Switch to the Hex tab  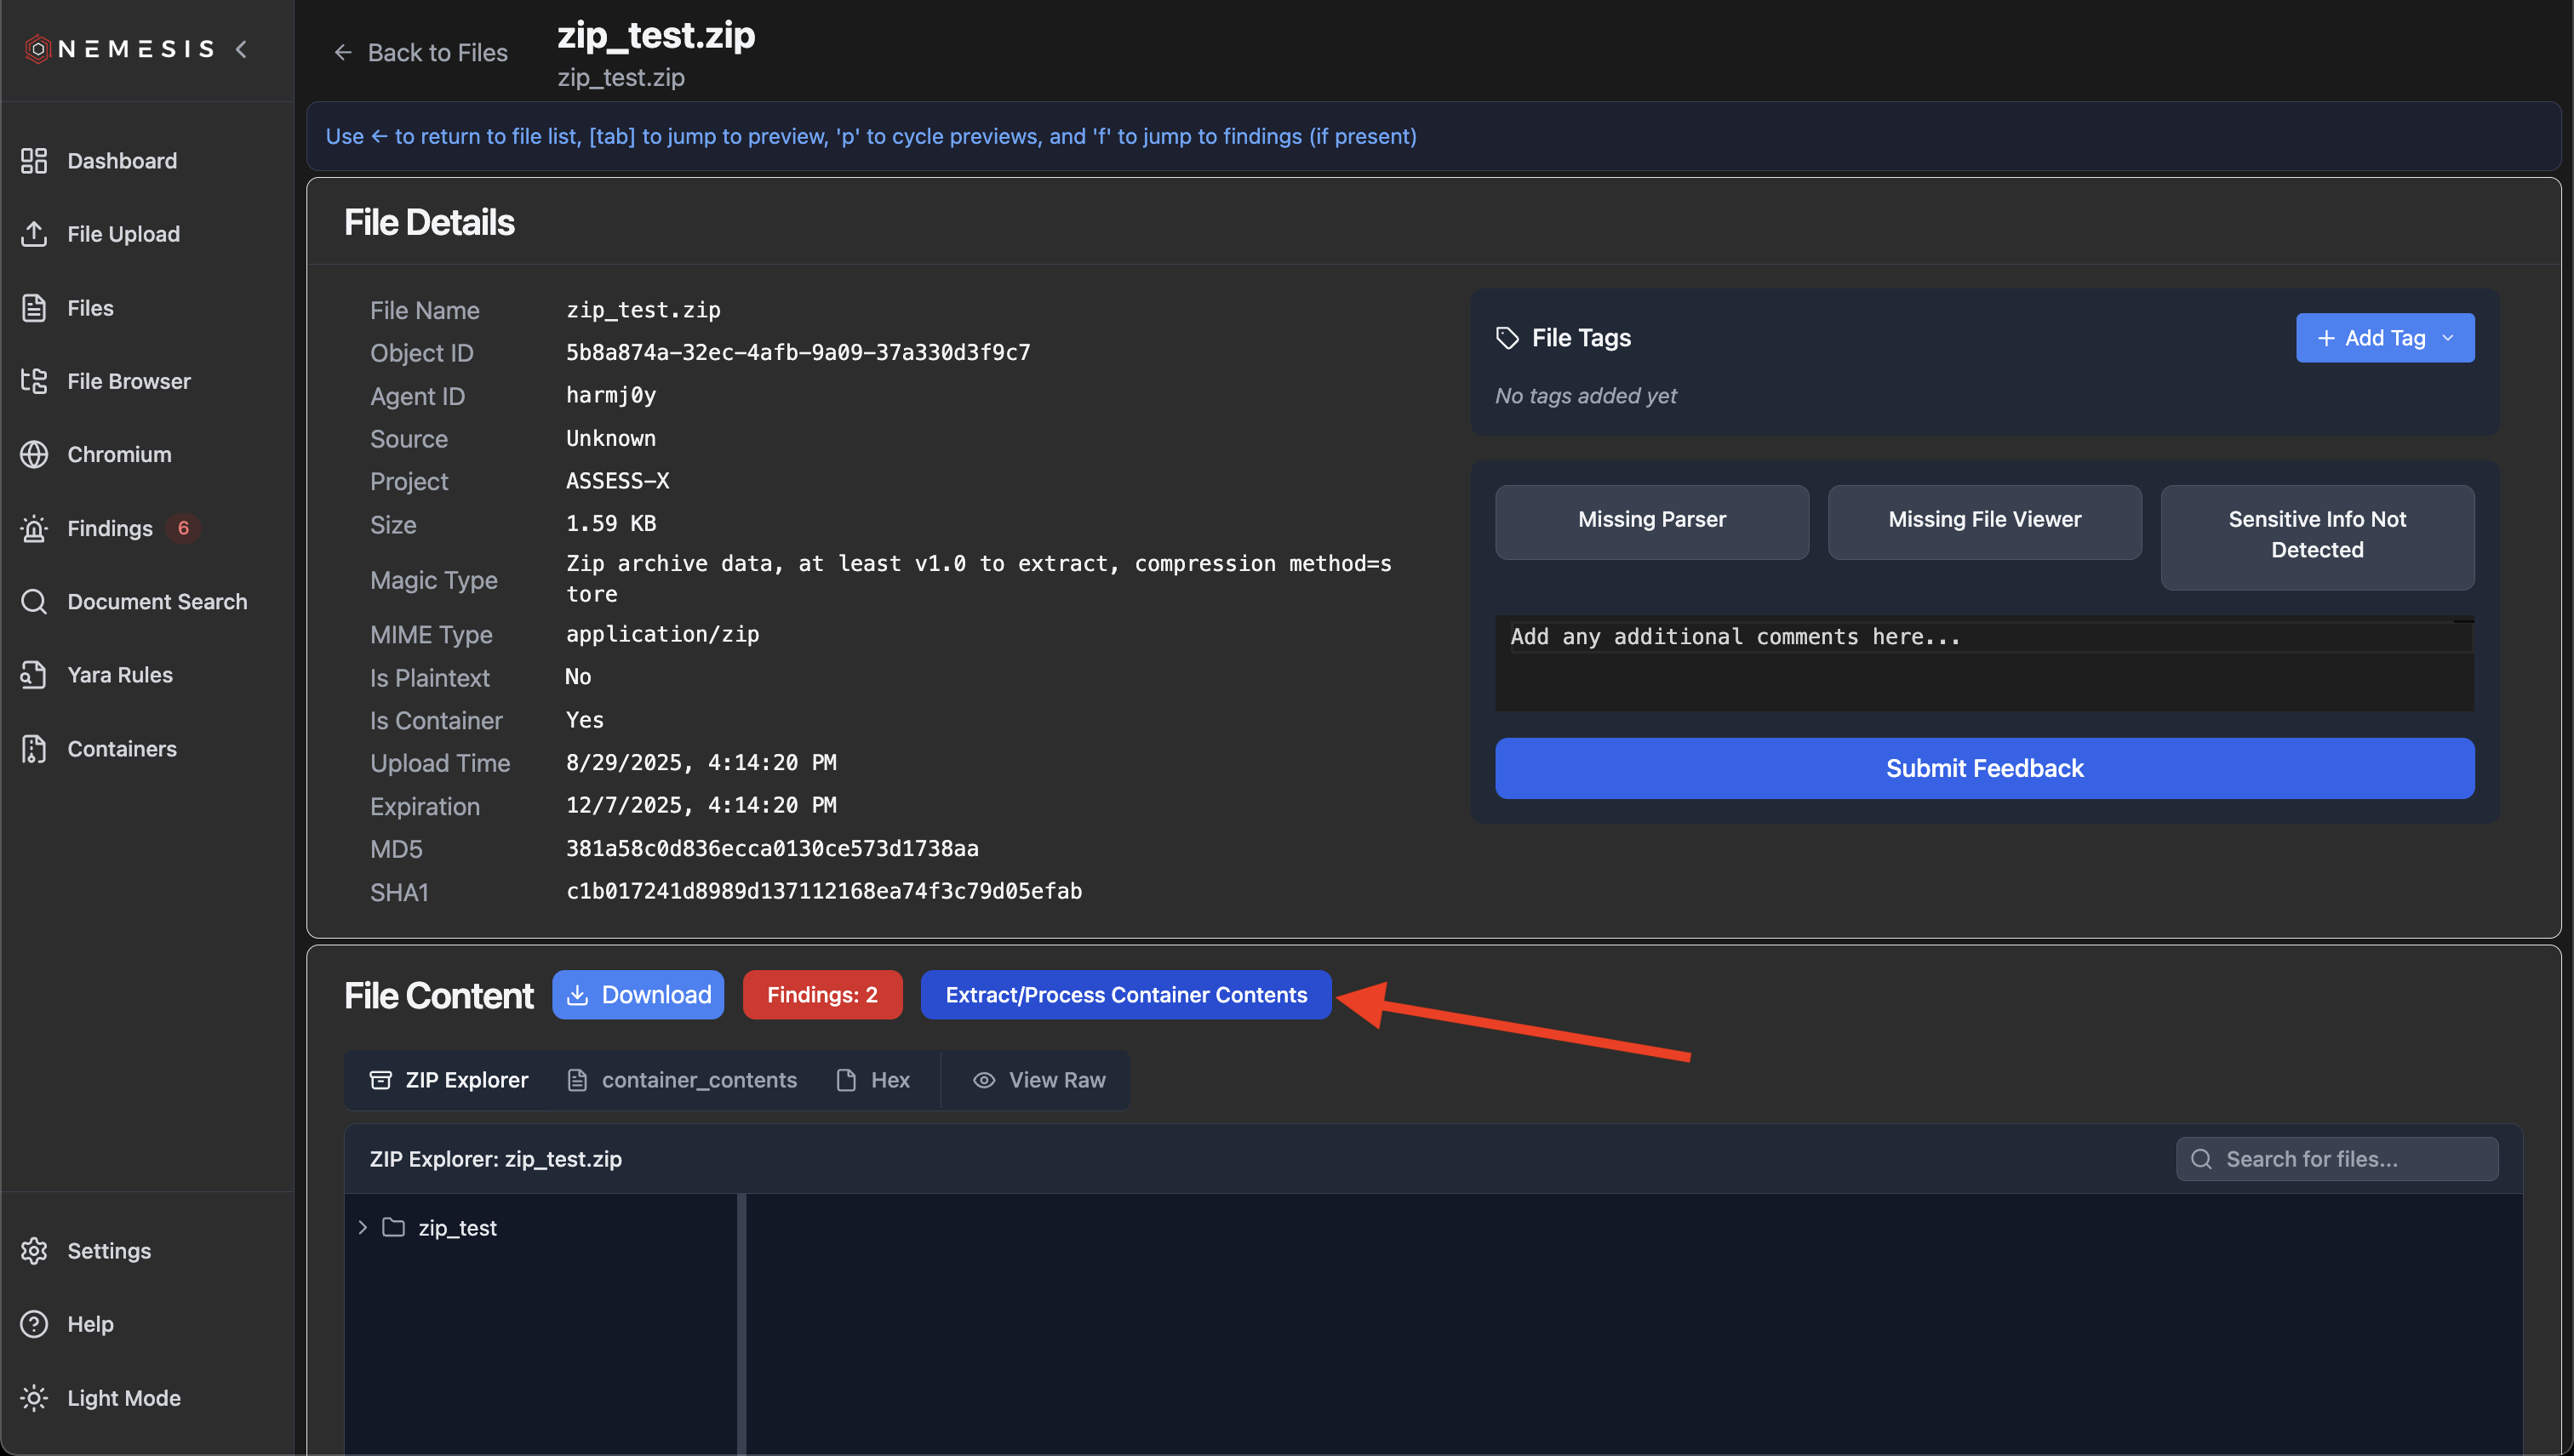point(873,1080)
